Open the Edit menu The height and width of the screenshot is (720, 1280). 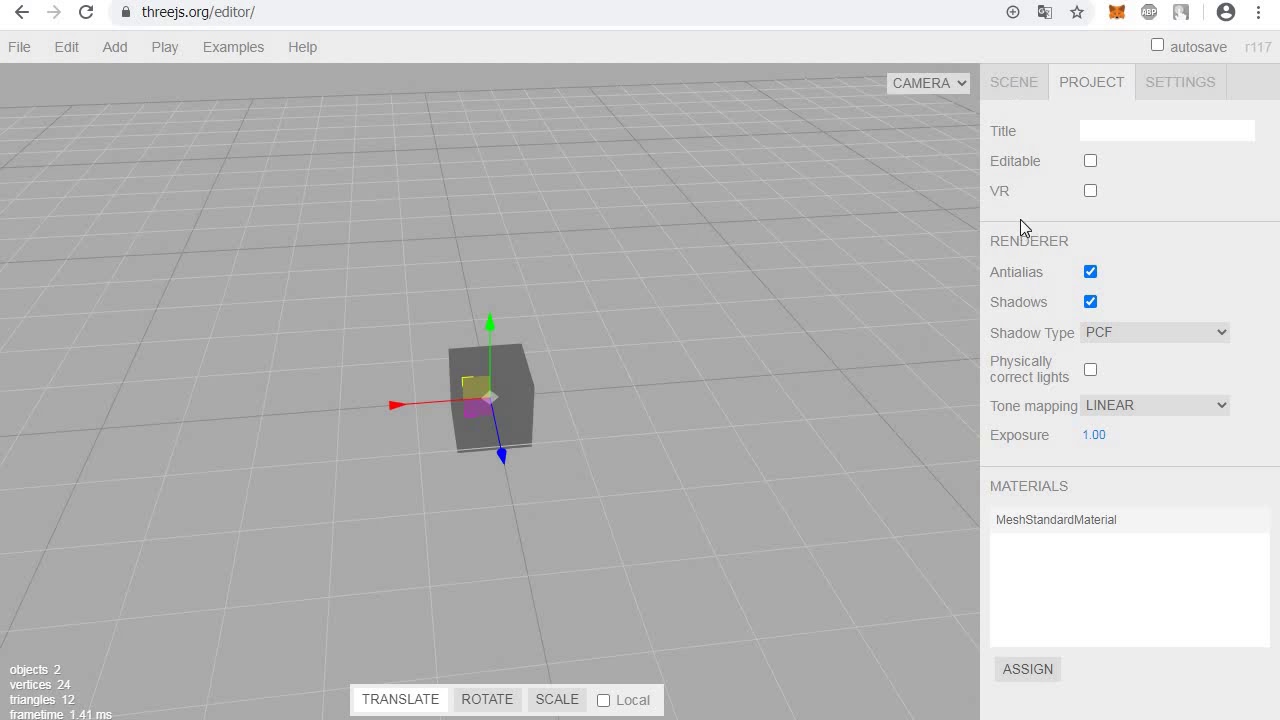point(66,47)
